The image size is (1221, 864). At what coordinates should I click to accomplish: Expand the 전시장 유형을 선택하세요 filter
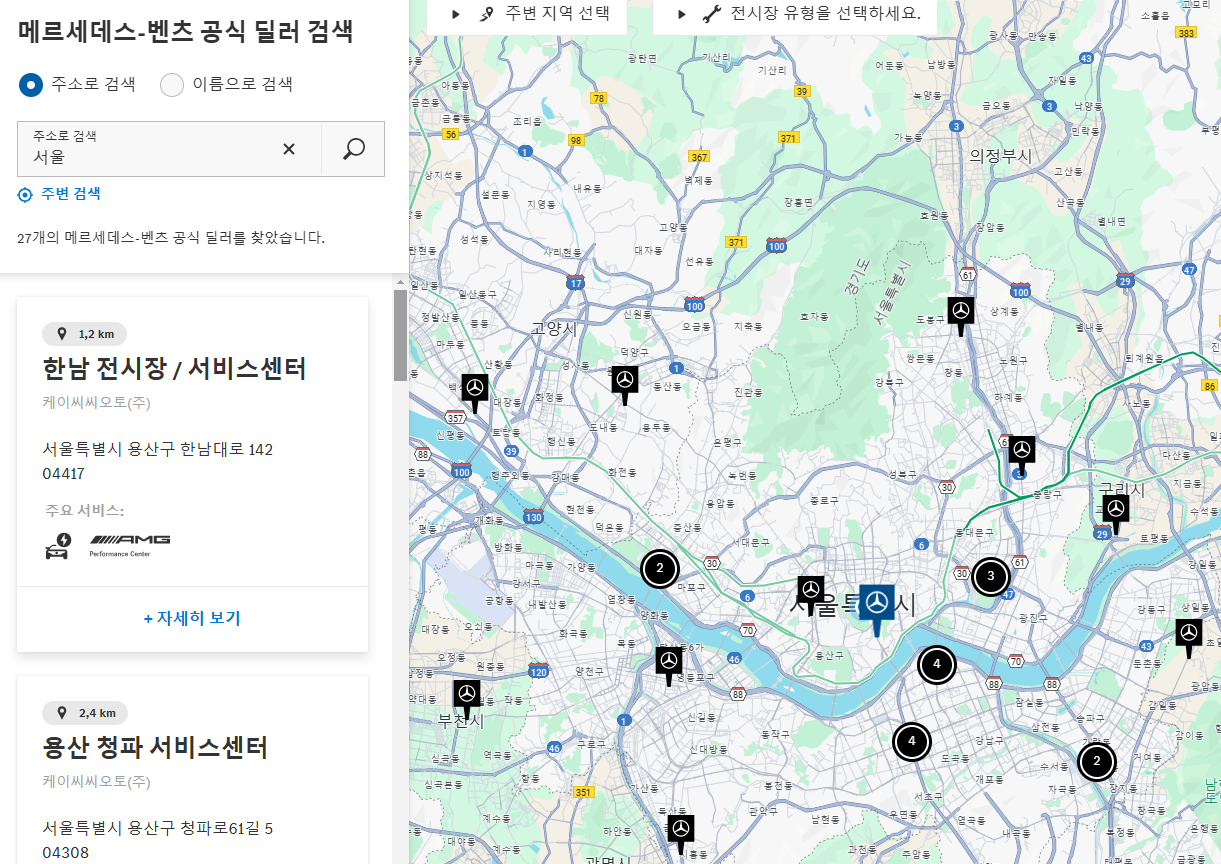(x=795, y=14)
